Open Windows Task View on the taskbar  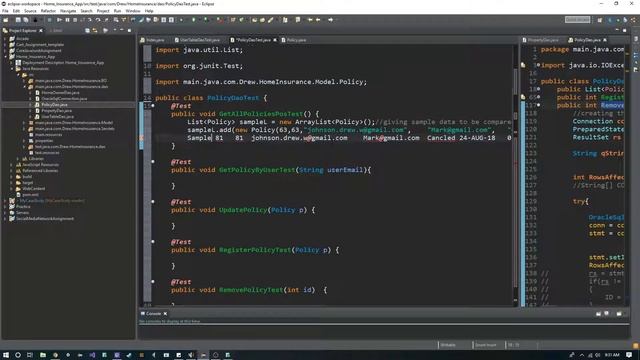pos(30,355)
